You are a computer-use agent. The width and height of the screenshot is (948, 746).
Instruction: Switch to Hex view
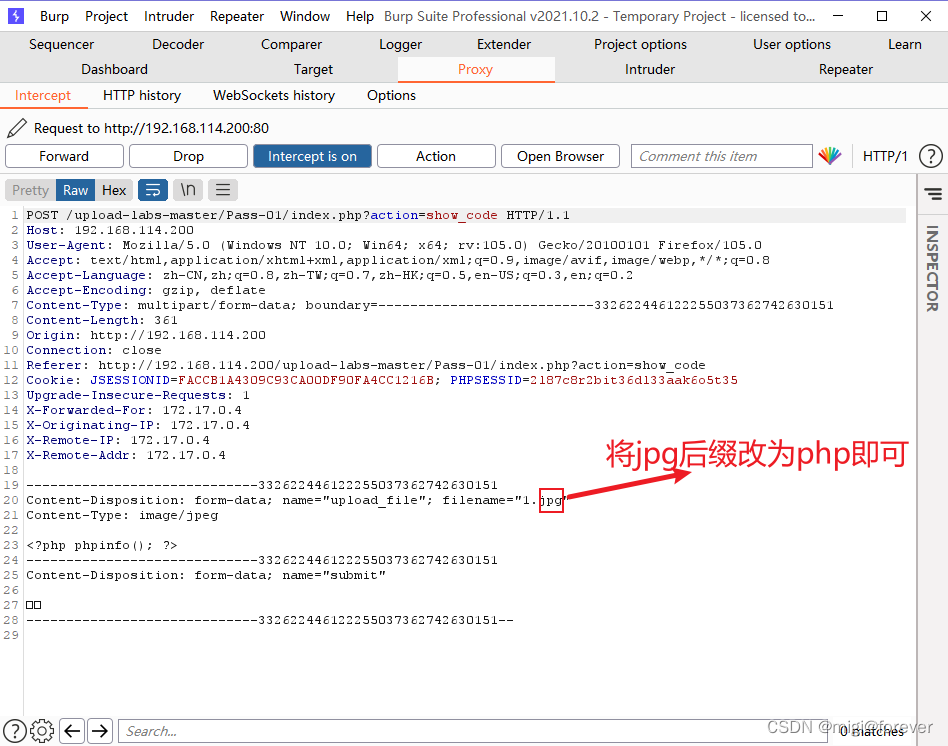[x=114, y=190]
